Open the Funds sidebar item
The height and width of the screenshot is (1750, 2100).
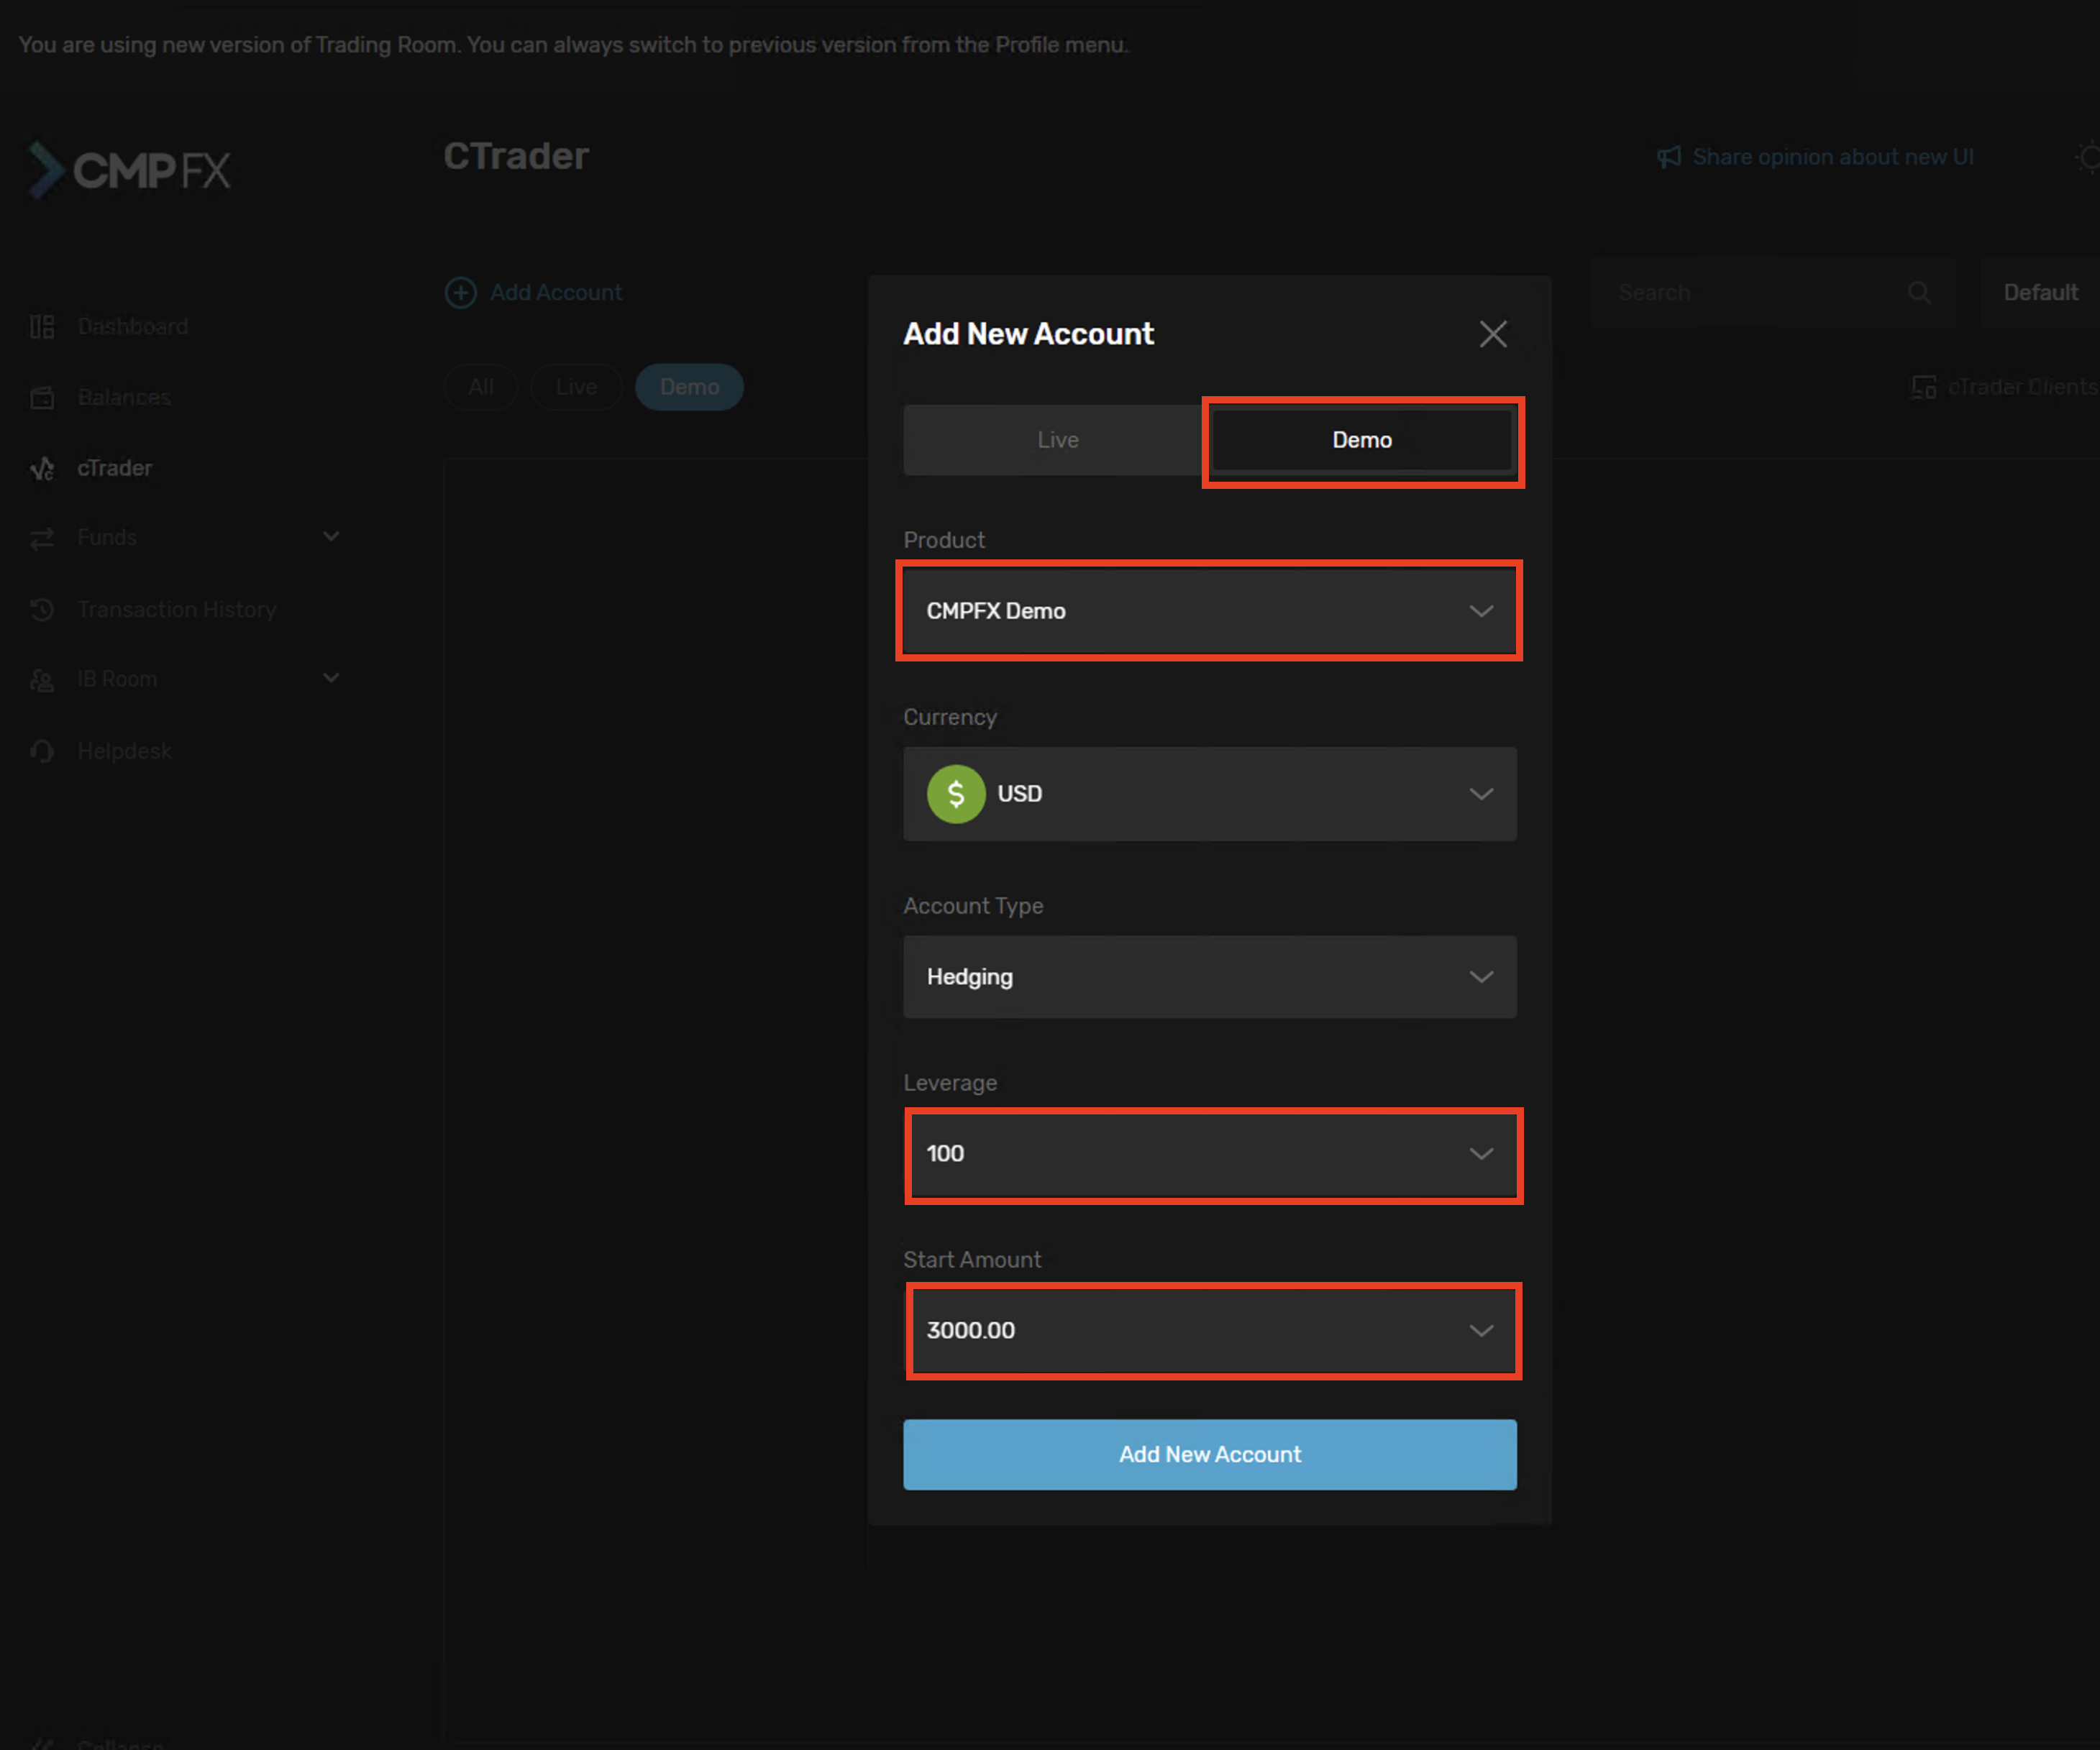point(107,538)
